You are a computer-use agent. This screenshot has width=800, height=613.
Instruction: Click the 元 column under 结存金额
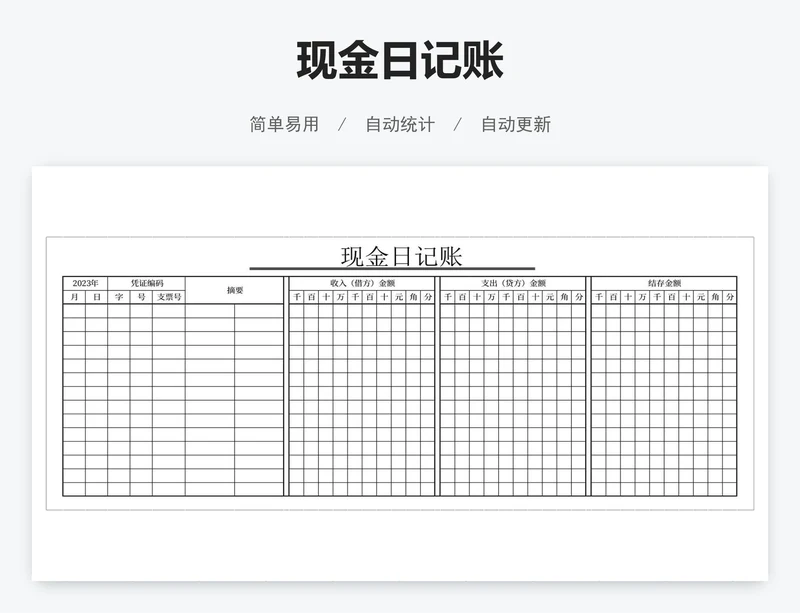(x=701, y=297)
